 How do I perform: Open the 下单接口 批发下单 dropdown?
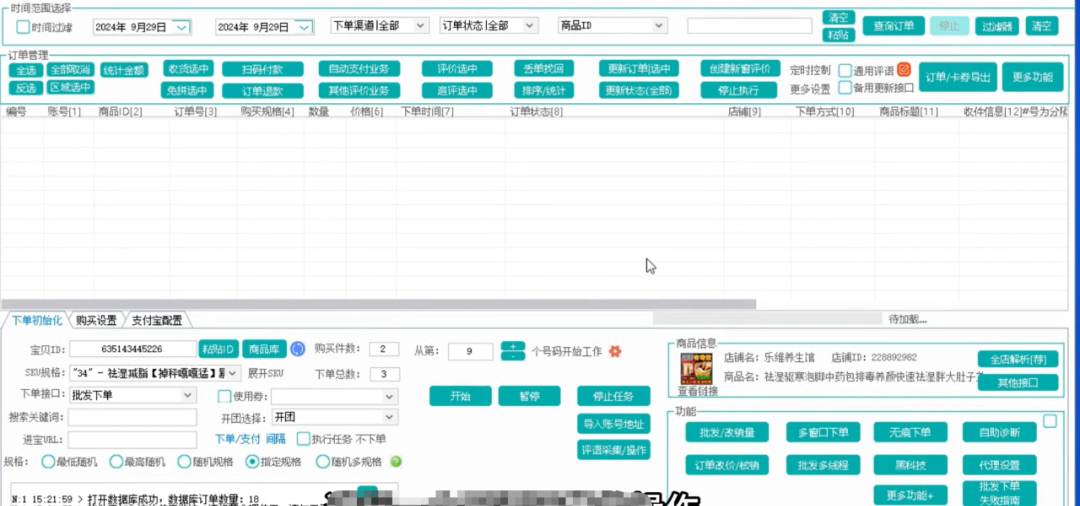click(x=188, y=395)
